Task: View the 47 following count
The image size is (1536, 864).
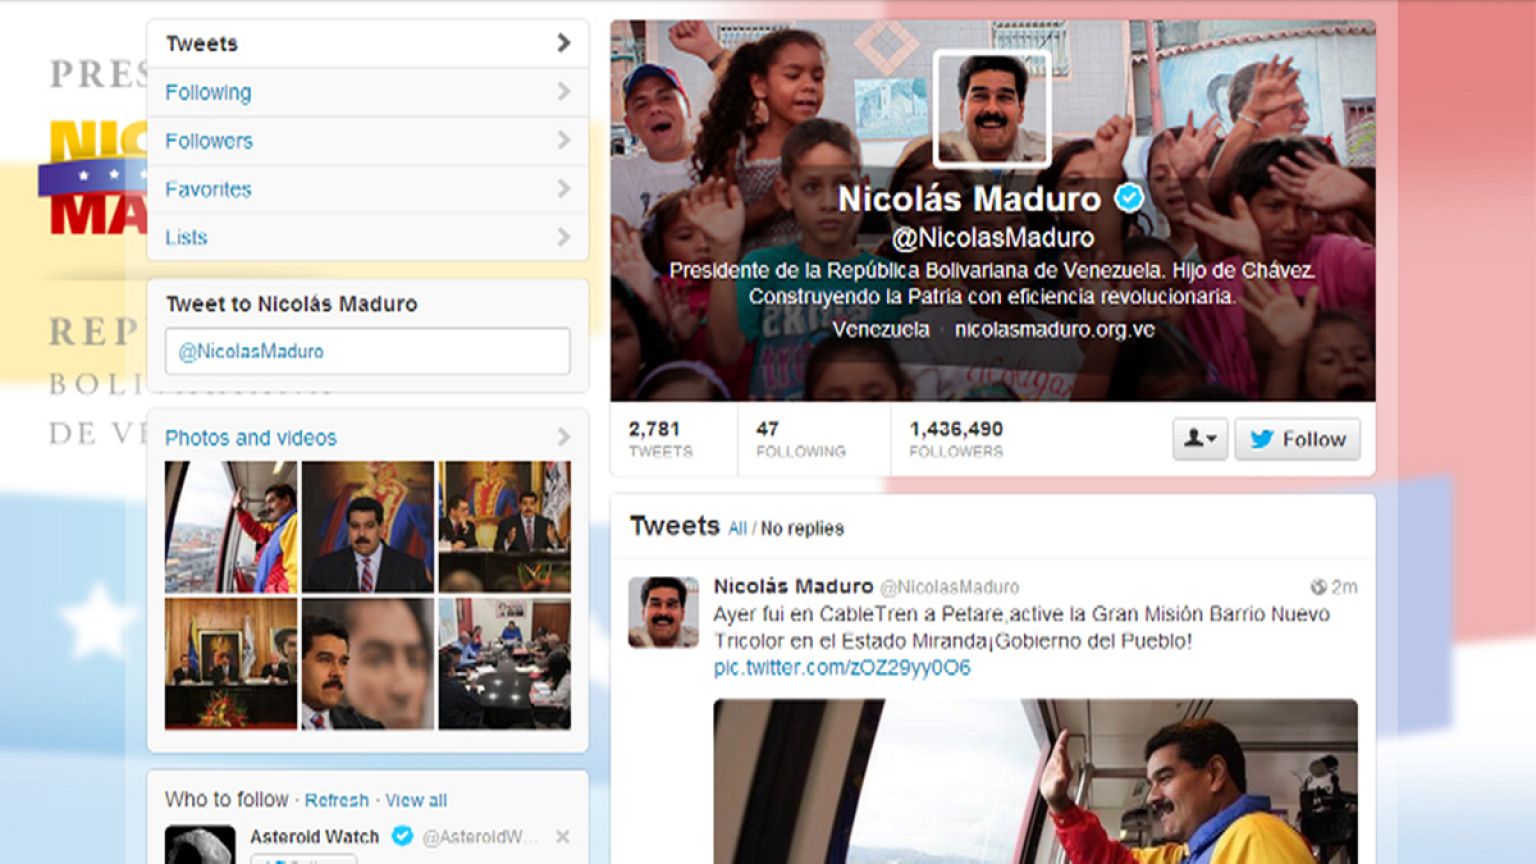Action: pos(800,439)
